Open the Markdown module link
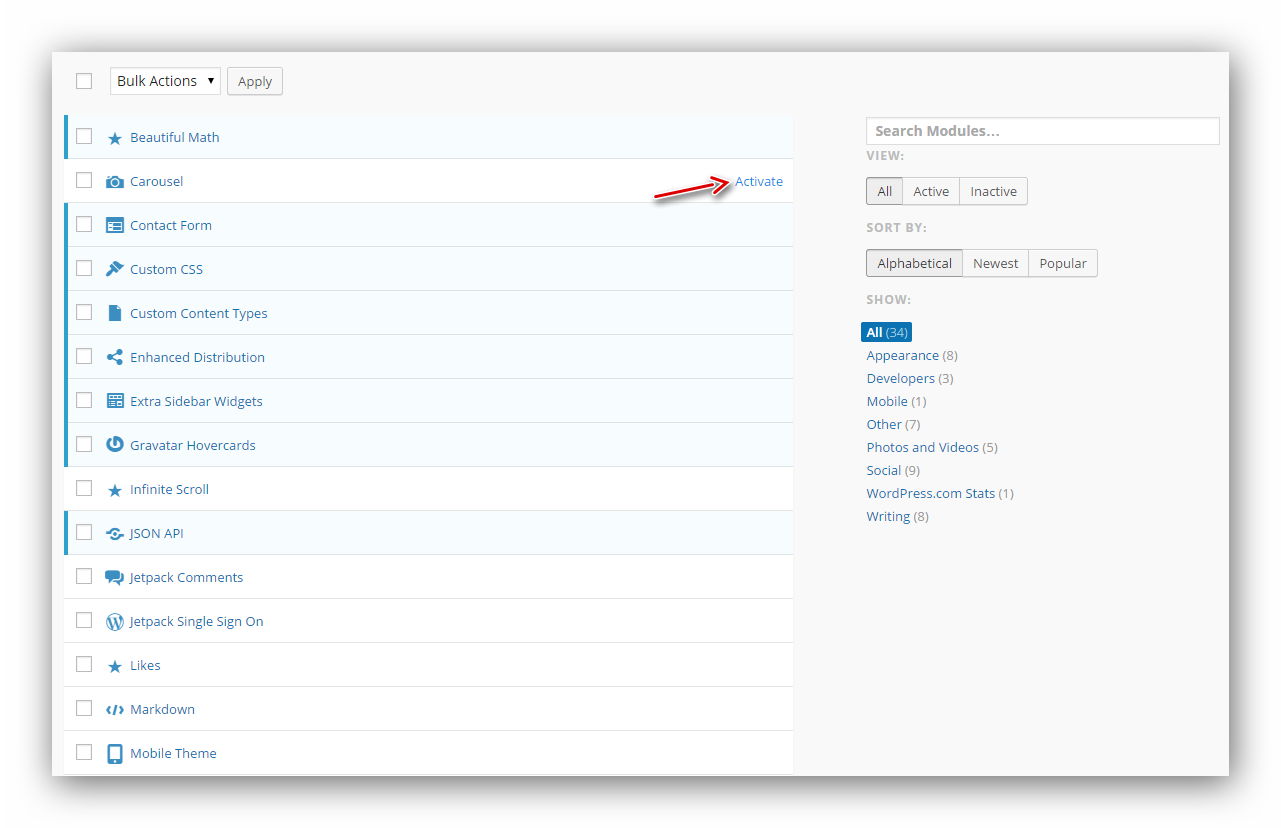1281x828 pixels. pyautogui.click(x=163, y=709)
